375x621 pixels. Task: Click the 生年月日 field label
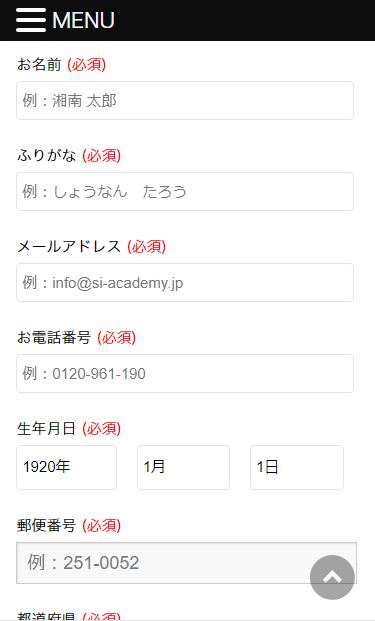point(46,429)
